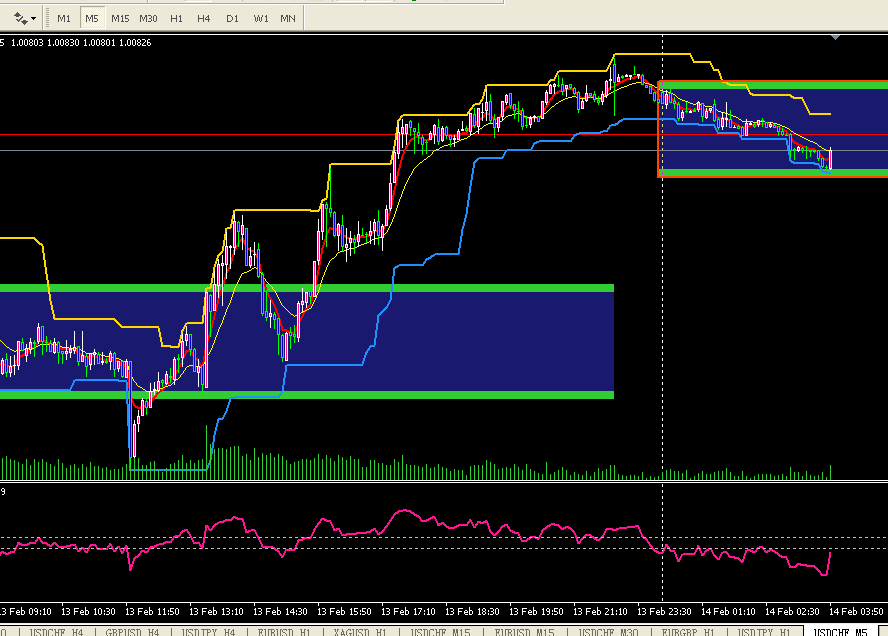Viewport: 888px width, 636px height.
Task: Click the high price 1.00830
Action: point(63,42)
